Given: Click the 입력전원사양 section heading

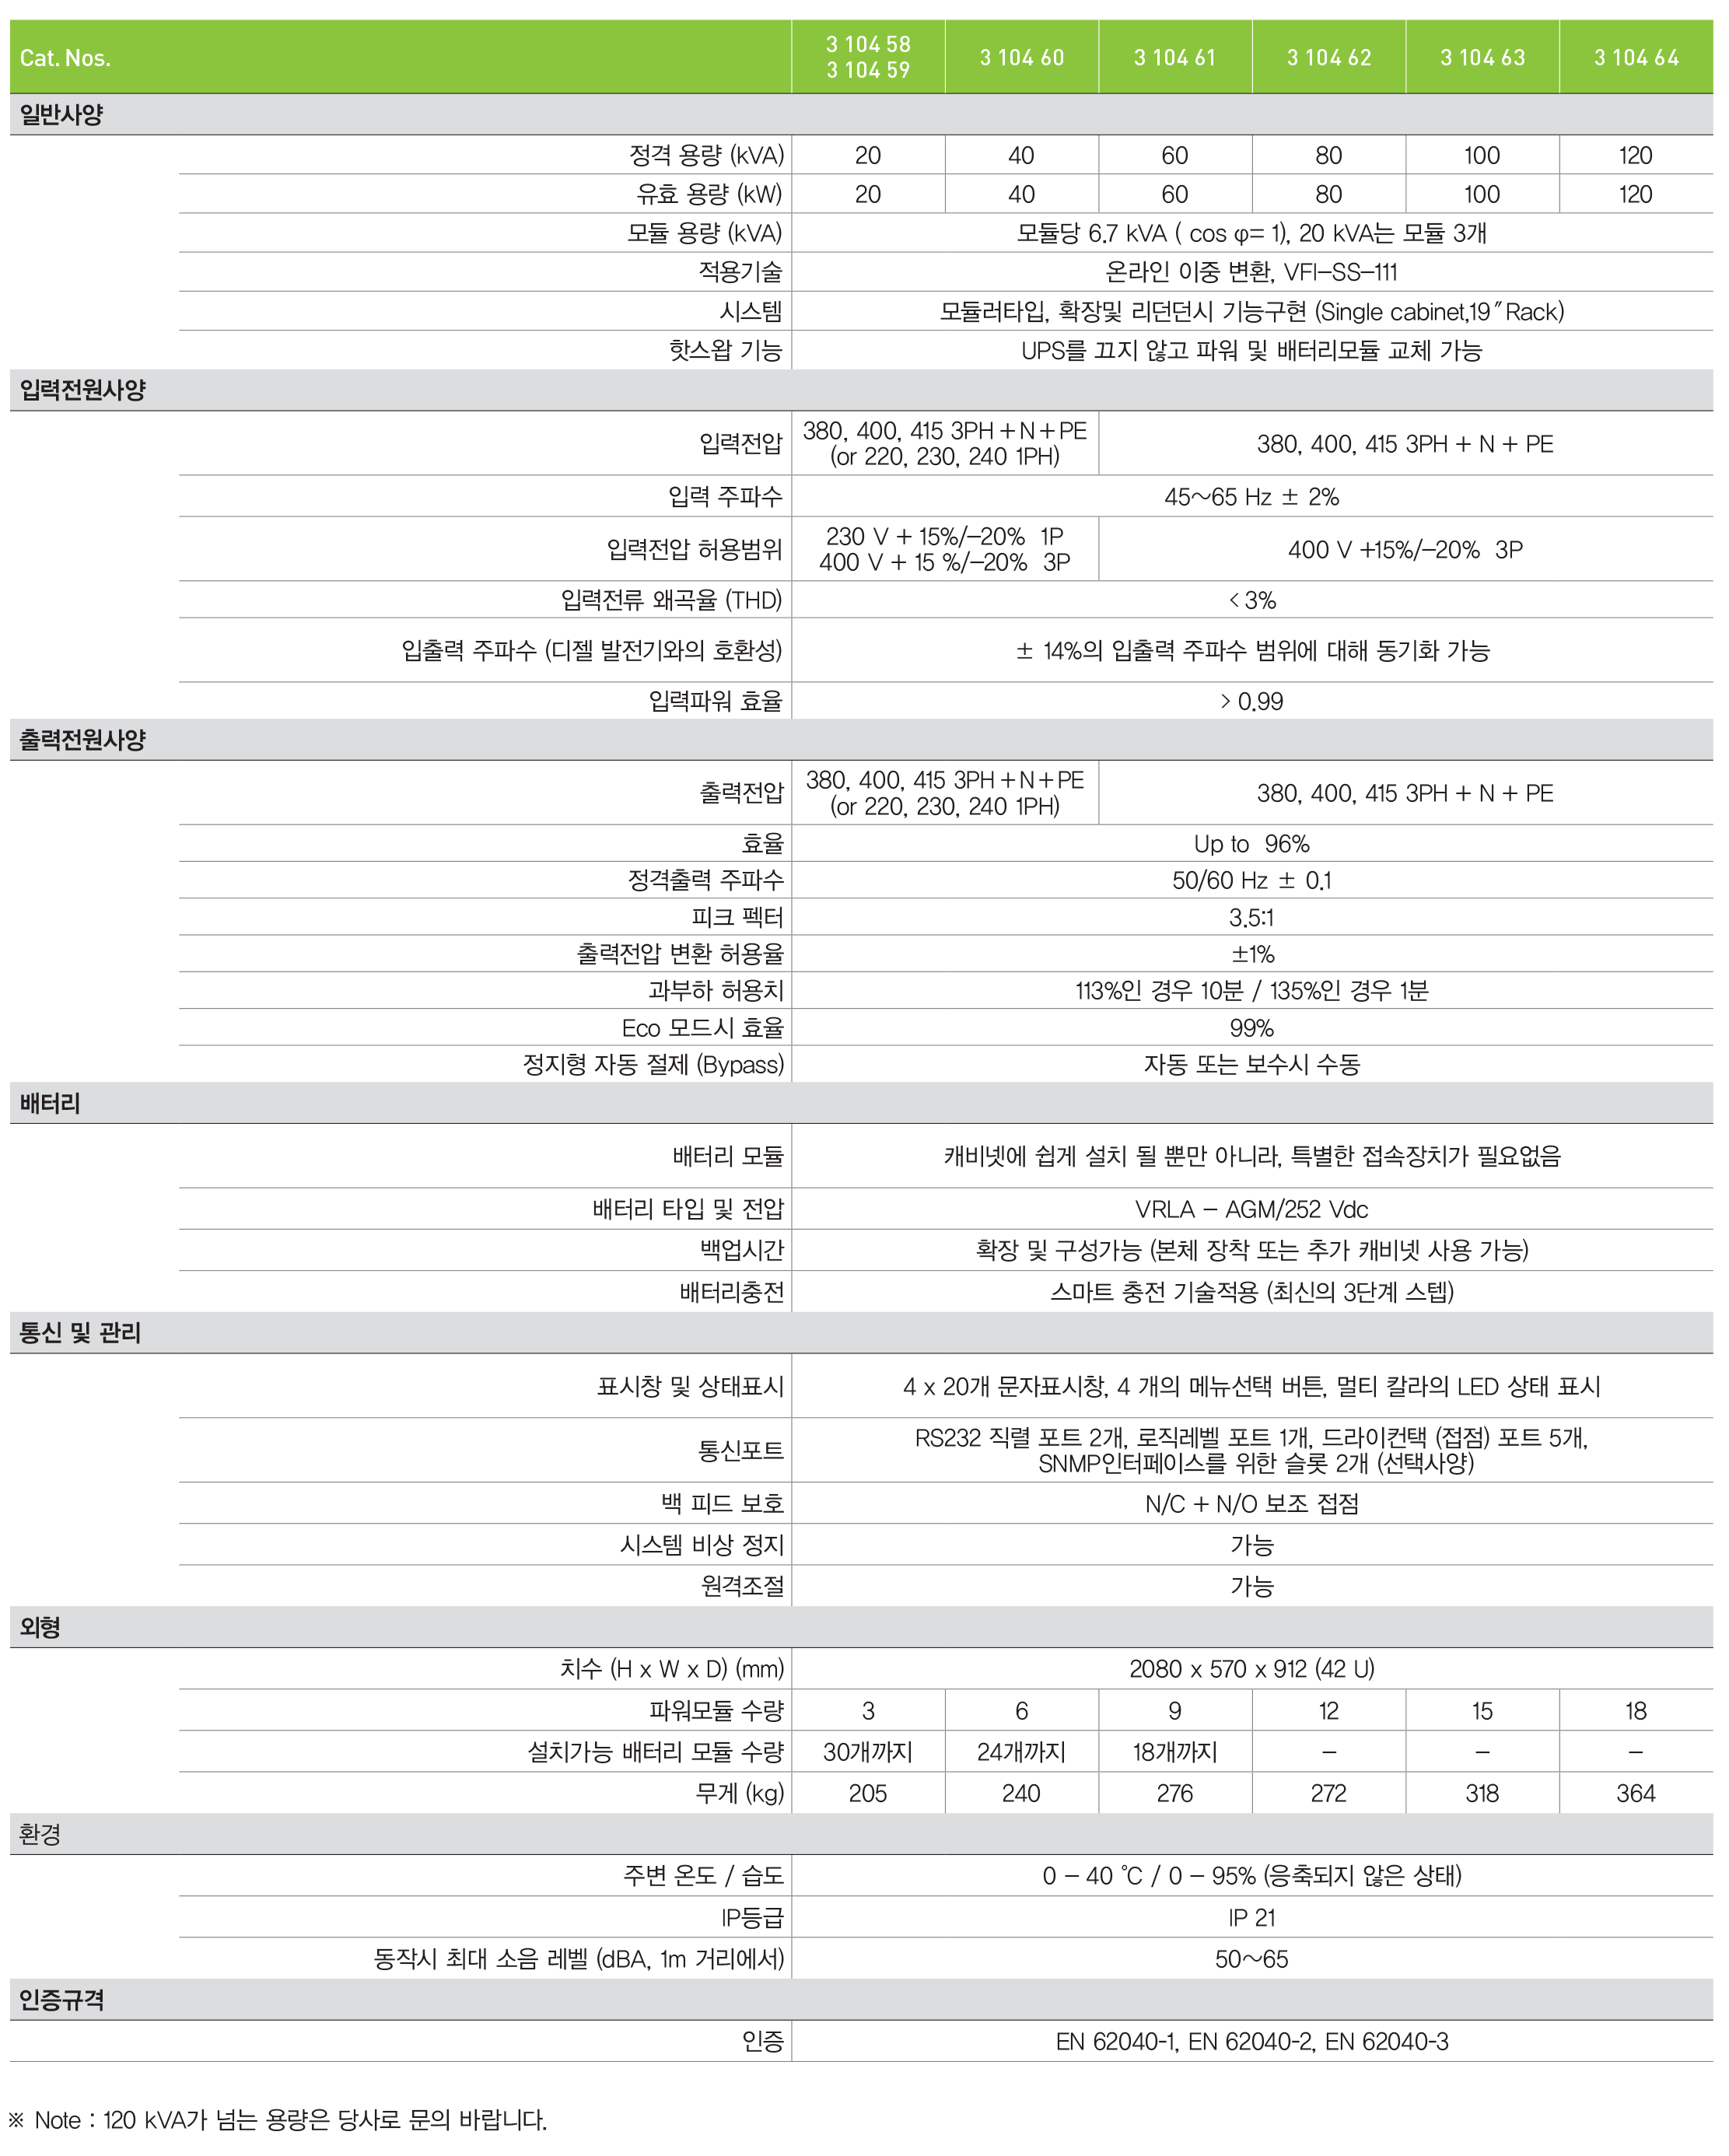Looking at the screenshot, I should [x=83, y=390].
